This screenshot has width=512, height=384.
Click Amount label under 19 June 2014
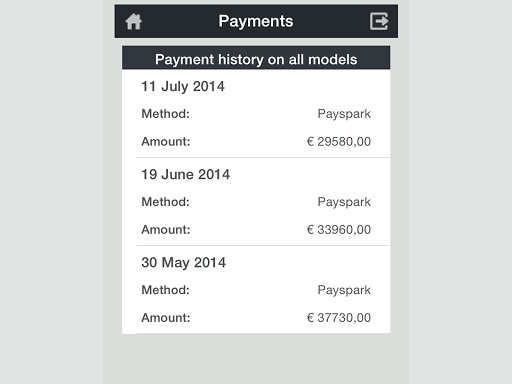point(166,230)
